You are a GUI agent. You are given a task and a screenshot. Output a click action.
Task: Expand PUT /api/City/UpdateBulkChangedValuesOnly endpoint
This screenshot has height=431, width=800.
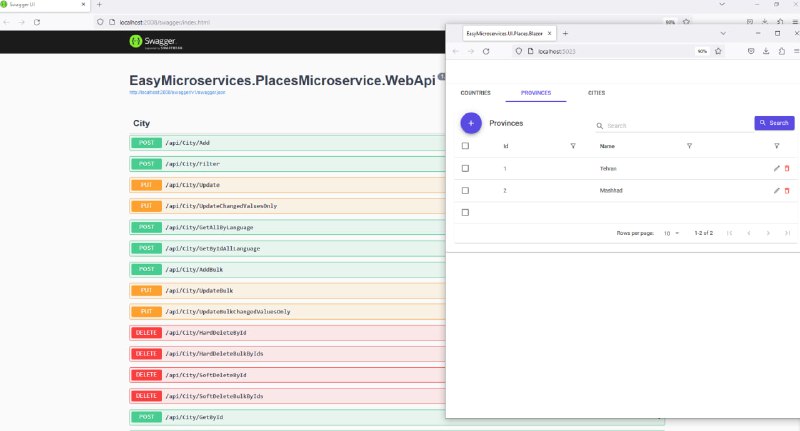tap(287, 312)
